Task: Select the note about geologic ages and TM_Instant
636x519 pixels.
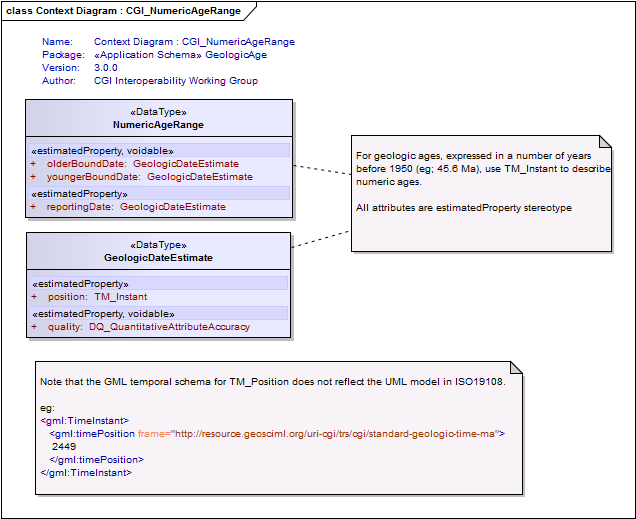Action: (x=481, y=193)
